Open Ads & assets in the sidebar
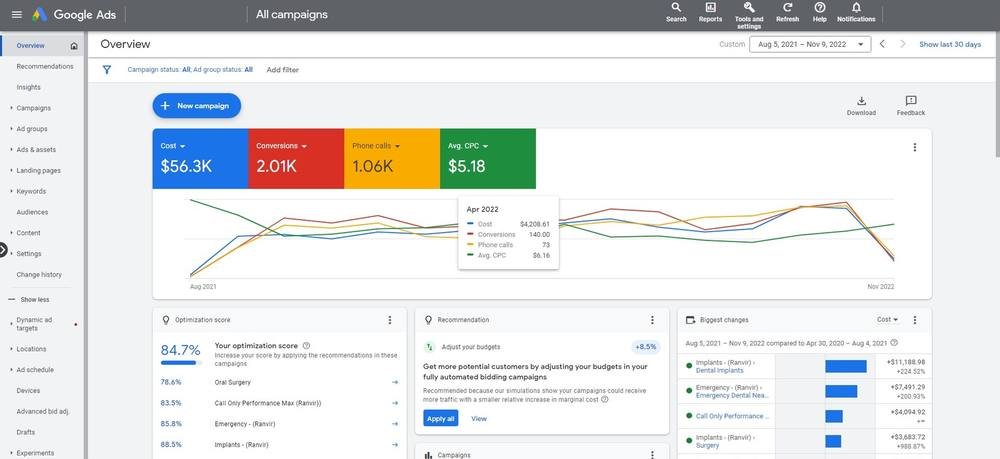Screen dimensions: 1000x459 pyautogui.click(x=36, y=150)
